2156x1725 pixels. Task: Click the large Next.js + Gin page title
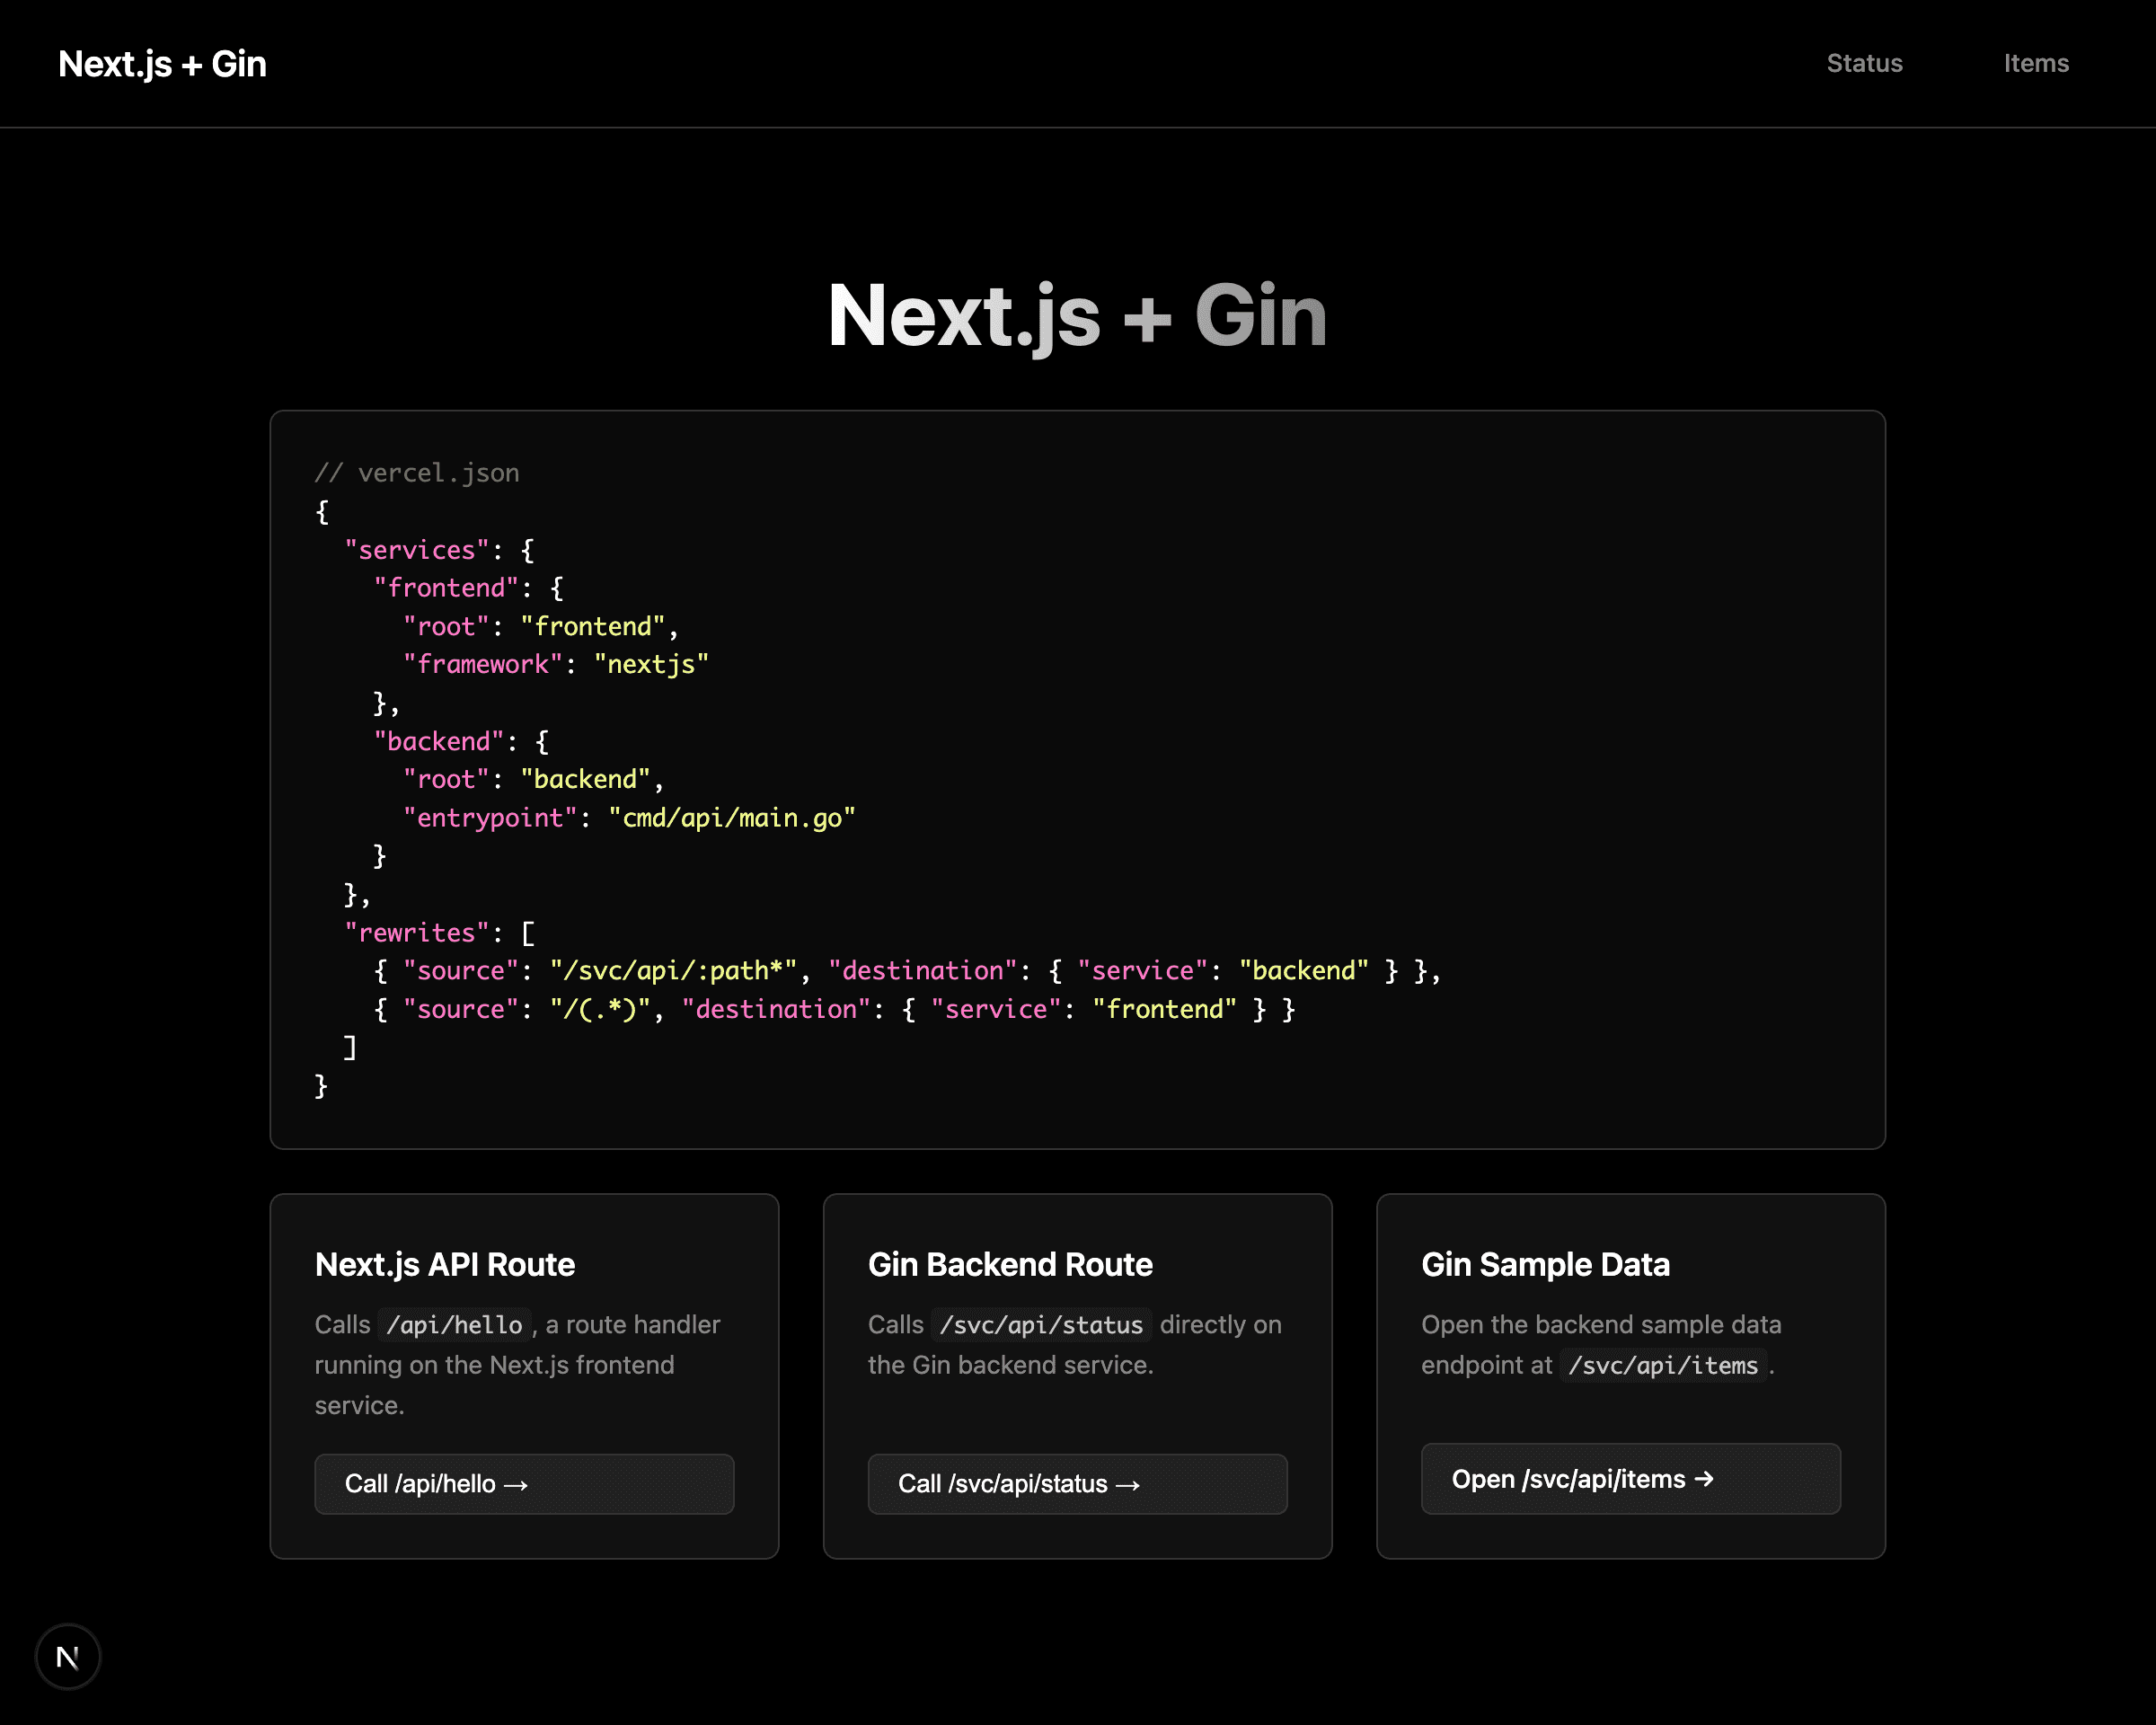[1078, 316]
